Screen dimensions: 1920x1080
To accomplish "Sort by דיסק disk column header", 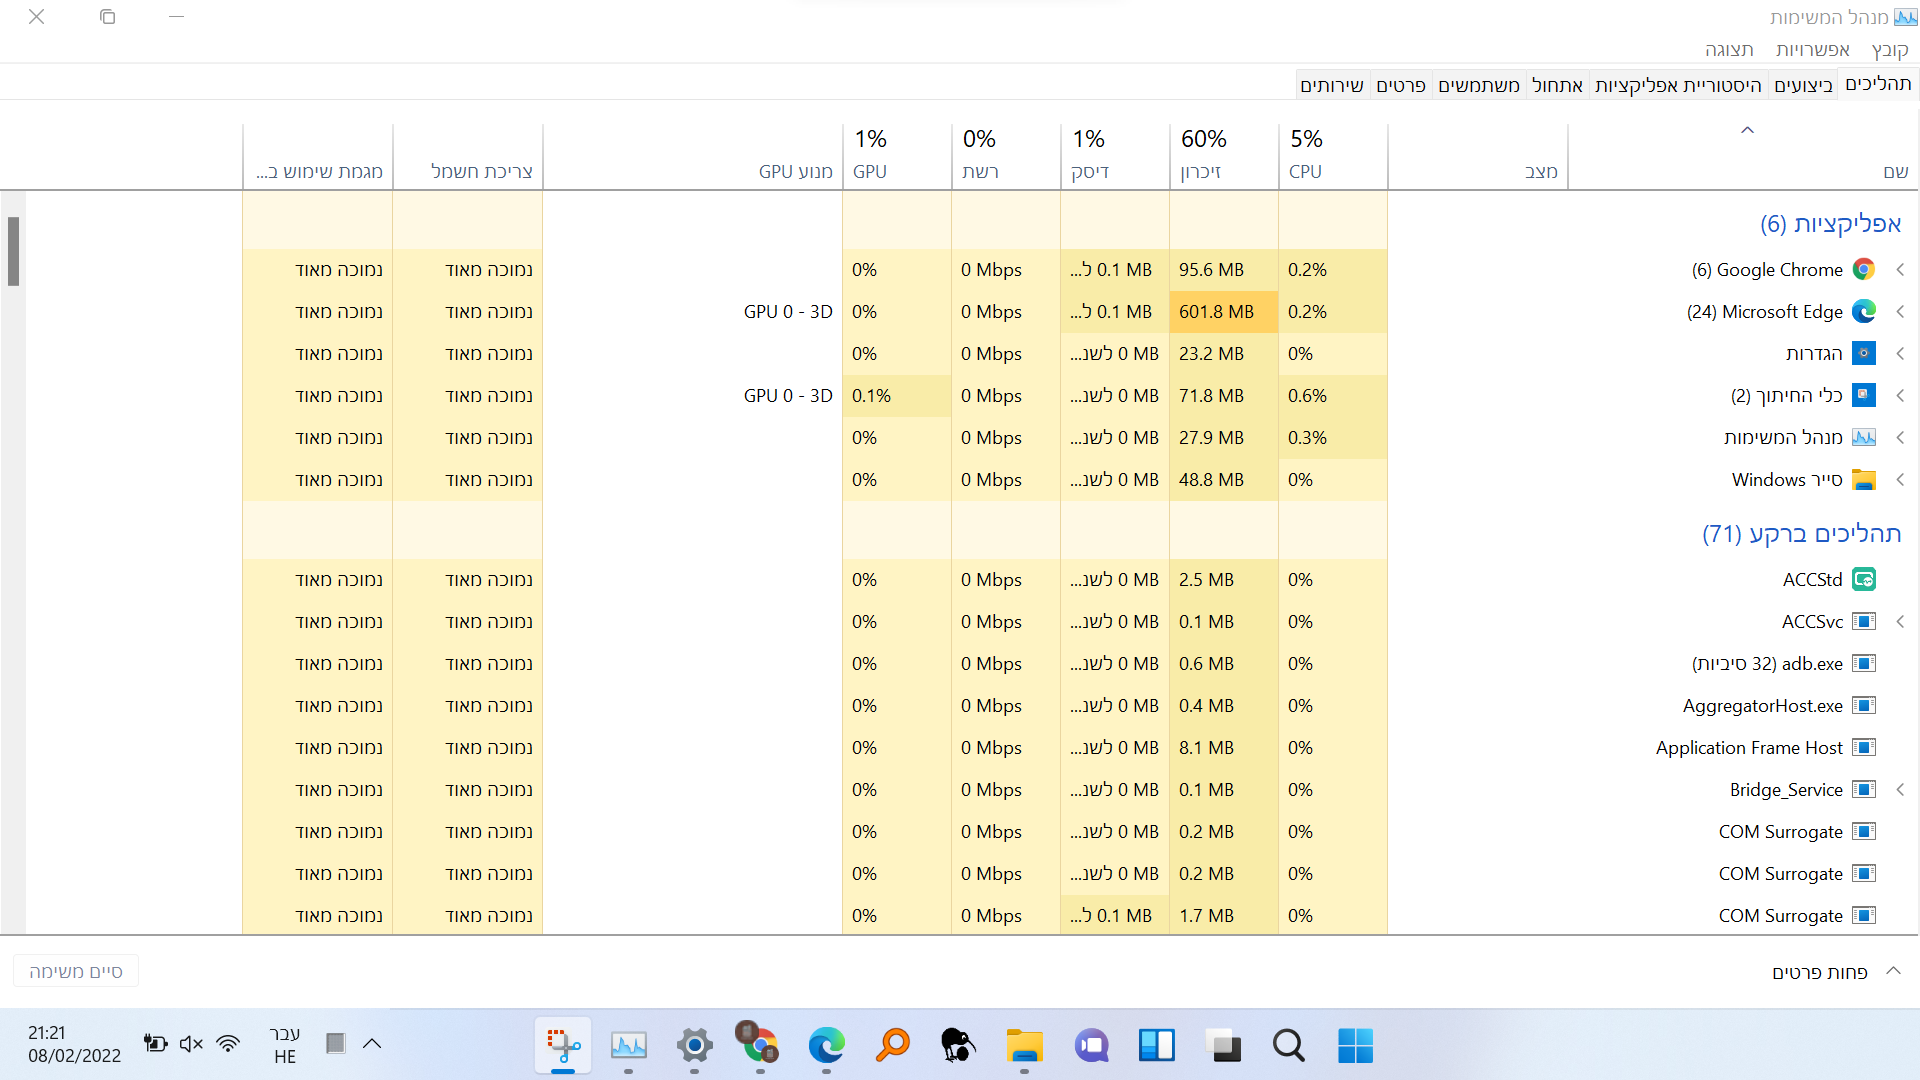I will tap(1115, 156).
